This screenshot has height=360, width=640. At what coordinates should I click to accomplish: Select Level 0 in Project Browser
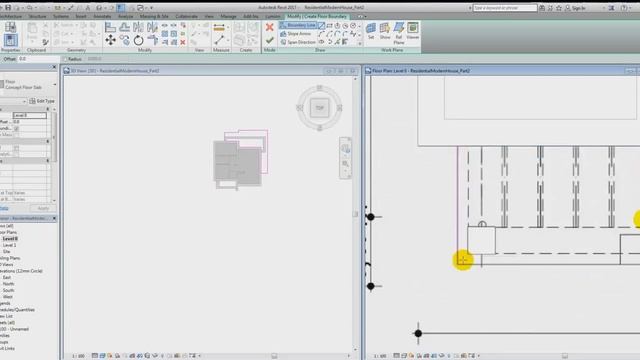10,239
